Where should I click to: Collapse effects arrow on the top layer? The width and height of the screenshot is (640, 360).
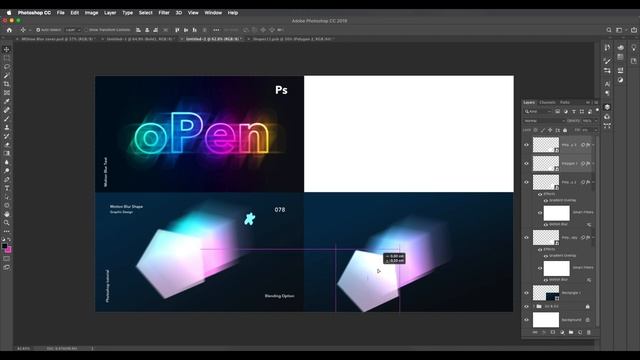pyautogui.click(x=593, y=145)
